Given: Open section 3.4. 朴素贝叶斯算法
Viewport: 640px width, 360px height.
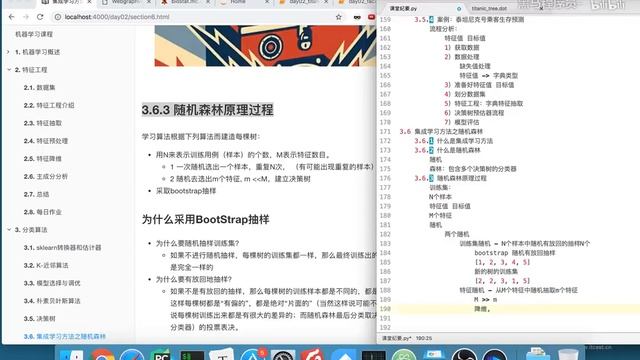Looking at the screenshot, I should pos(52,301).
